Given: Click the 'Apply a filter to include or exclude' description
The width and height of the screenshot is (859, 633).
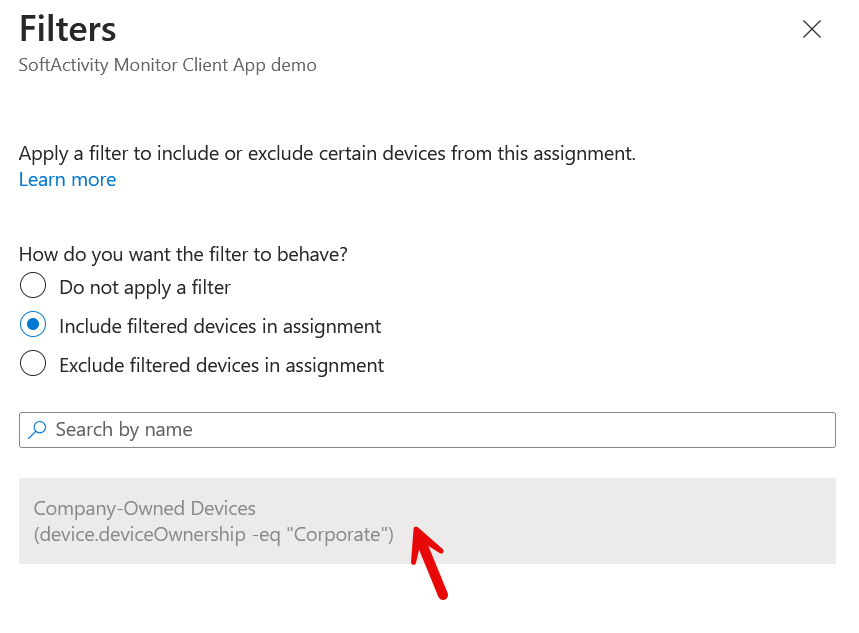Looking at the screenshot, I should tap(328, 154).
